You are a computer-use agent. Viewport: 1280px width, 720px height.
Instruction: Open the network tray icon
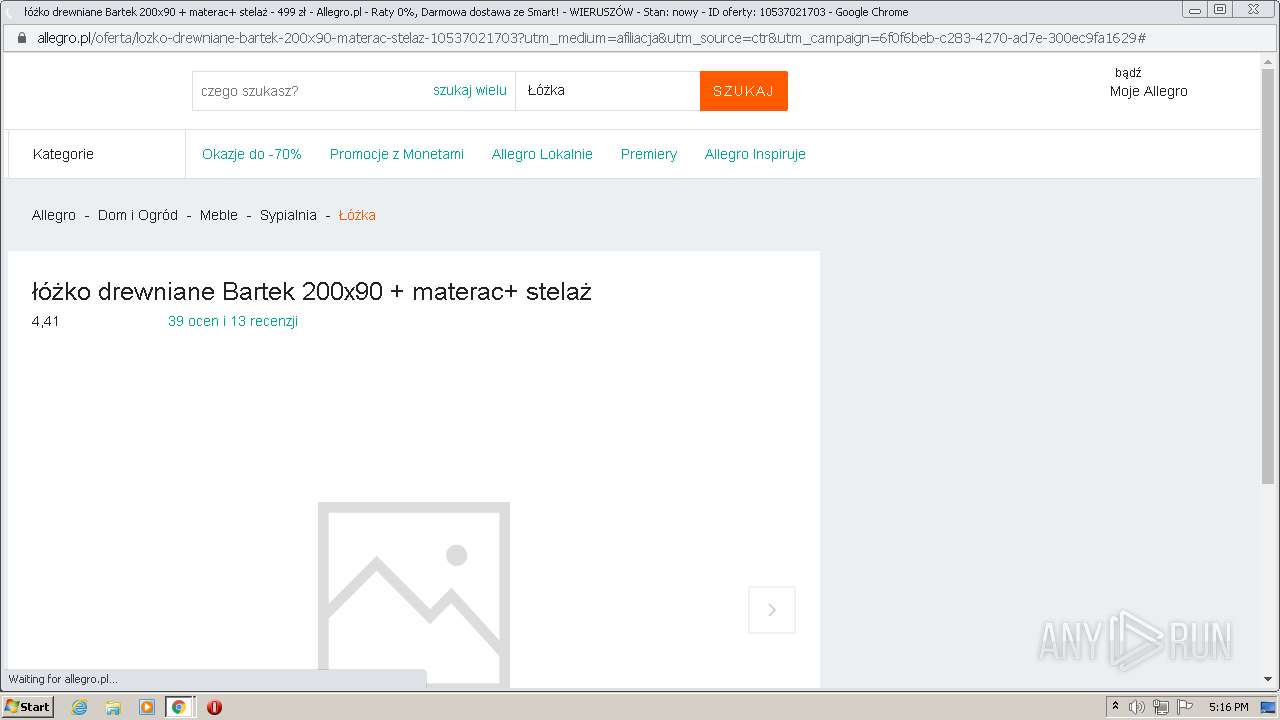pos(1161,707)
